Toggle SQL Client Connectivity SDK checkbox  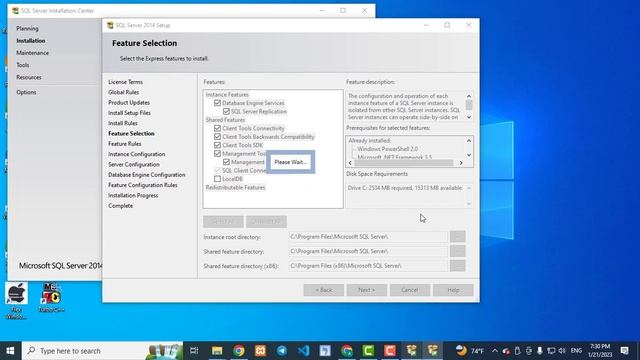[217, 170]
